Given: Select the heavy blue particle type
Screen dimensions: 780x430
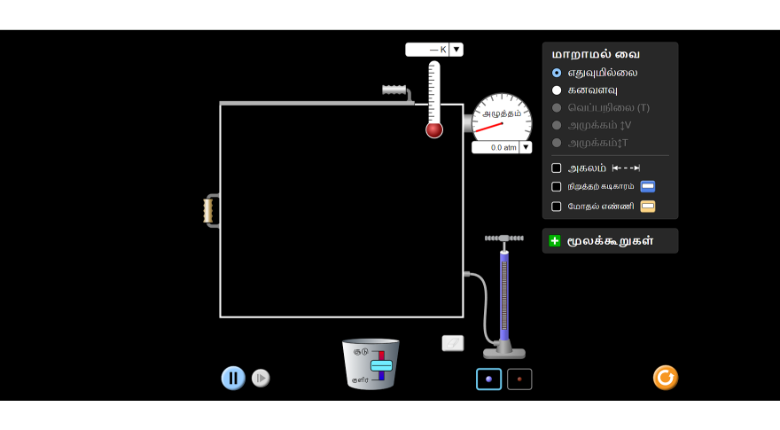Looking at the screenshot, I should pyautogui.click(x=488, y=379).
